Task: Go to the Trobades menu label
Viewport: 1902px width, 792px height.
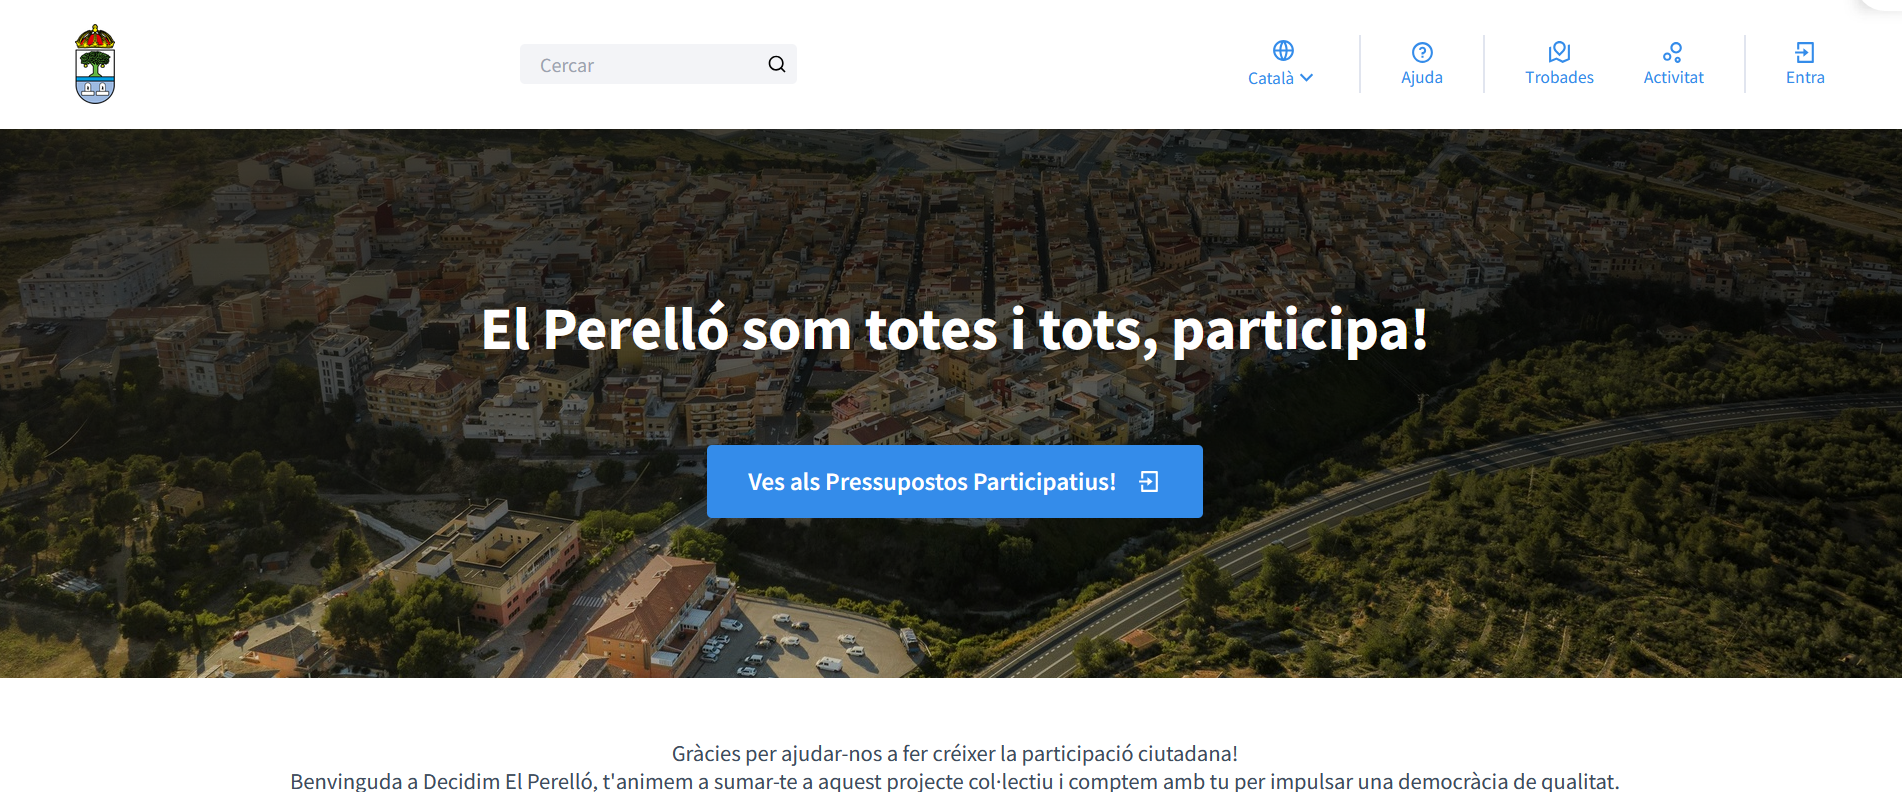Action: [x=1559, y=78]
